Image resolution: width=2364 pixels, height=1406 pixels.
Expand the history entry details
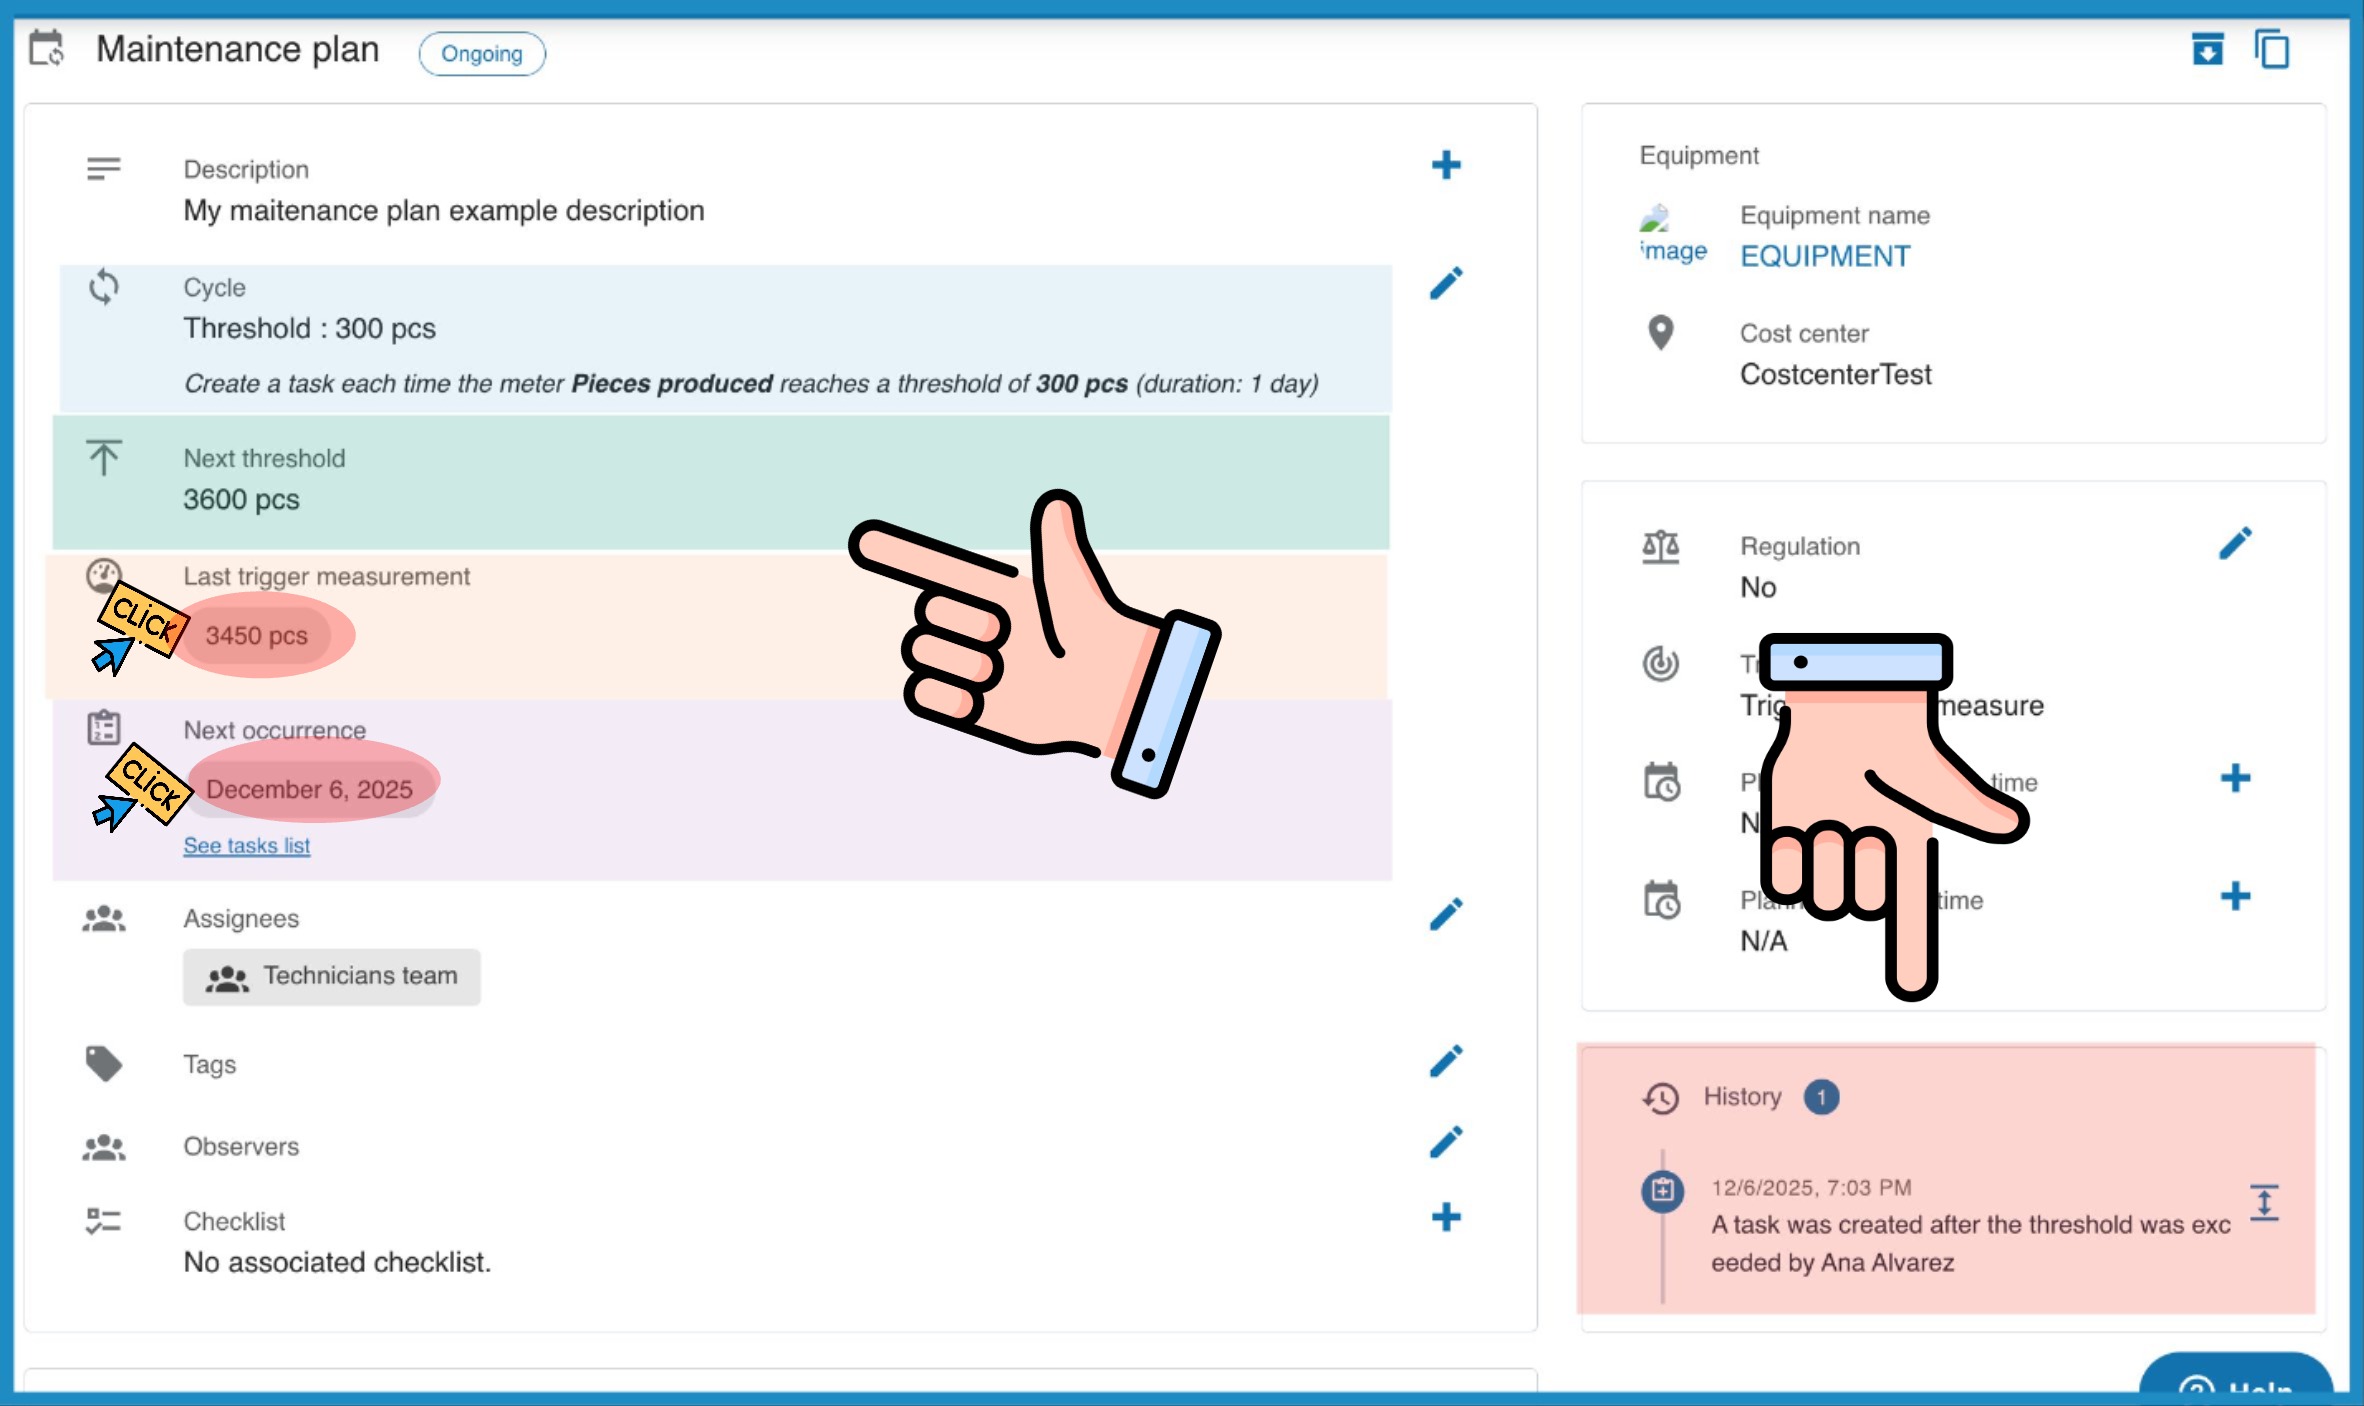pyautogui.click(x=2264, y=1202)
